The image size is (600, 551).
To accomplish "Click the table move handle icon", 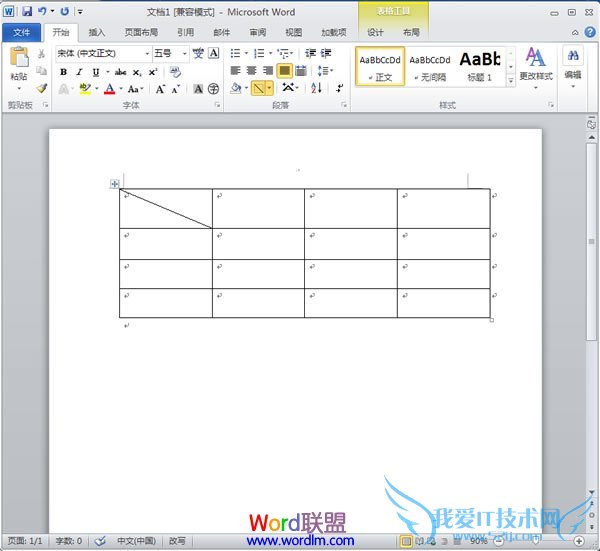I will pos(114,184).
